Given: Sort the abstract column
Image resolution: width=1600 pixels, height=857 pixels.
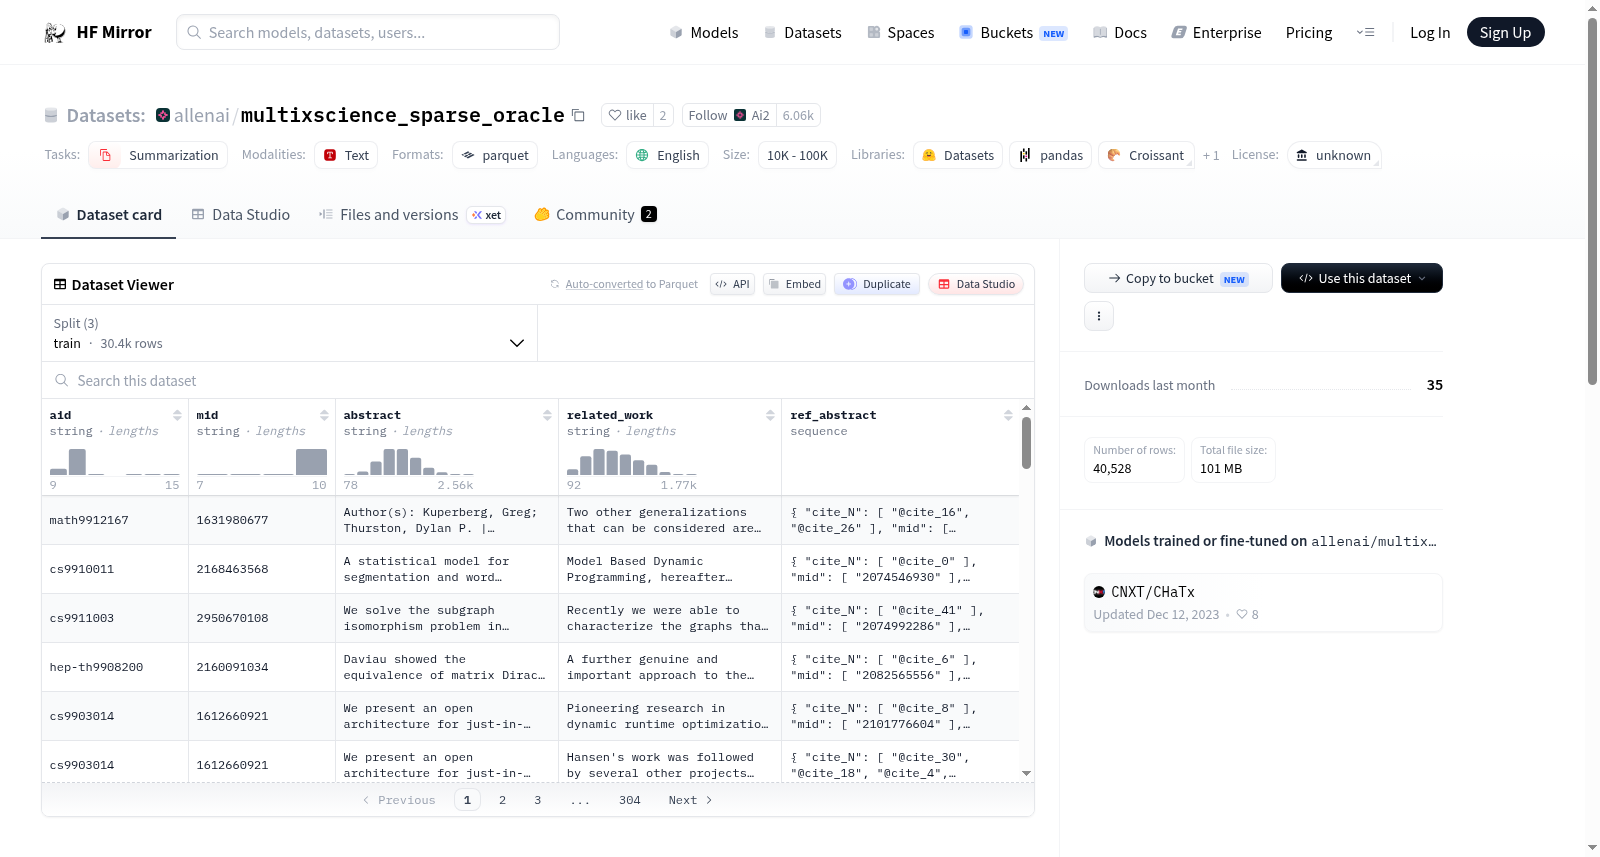Looking at the screenshot, I should point(547,415).
